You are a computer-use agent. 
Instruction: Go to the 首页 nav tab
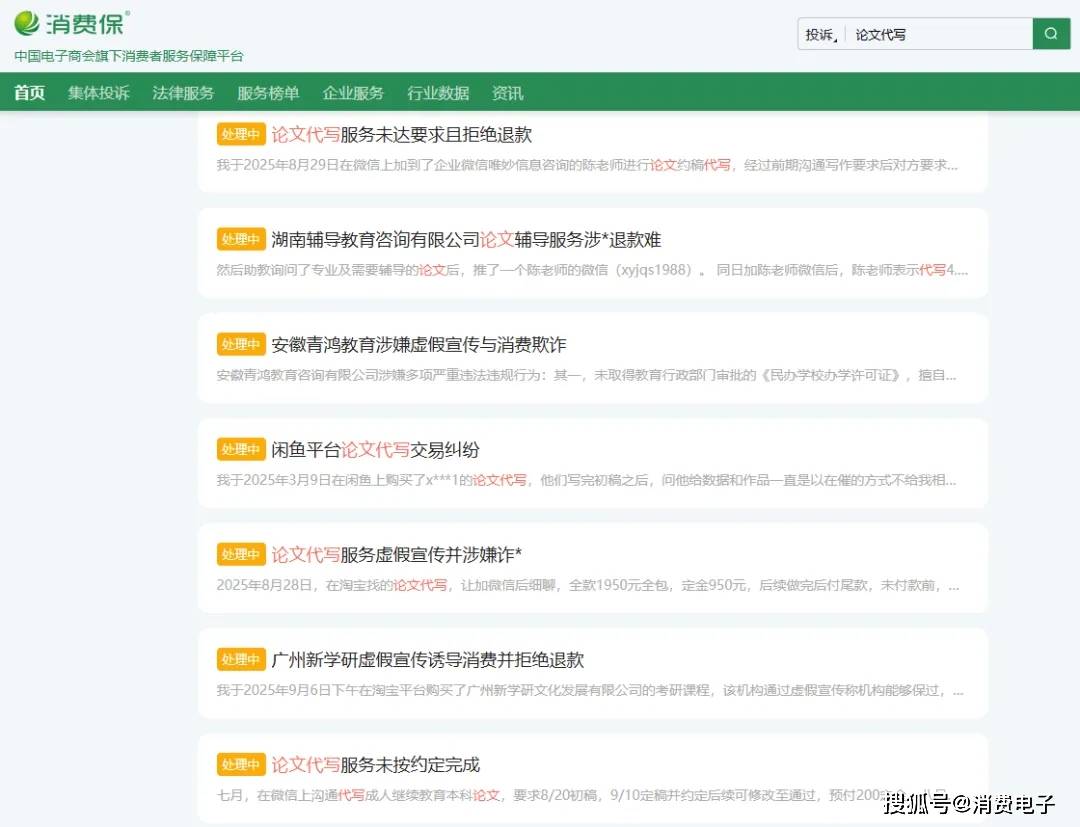click(x=30, y=92)
